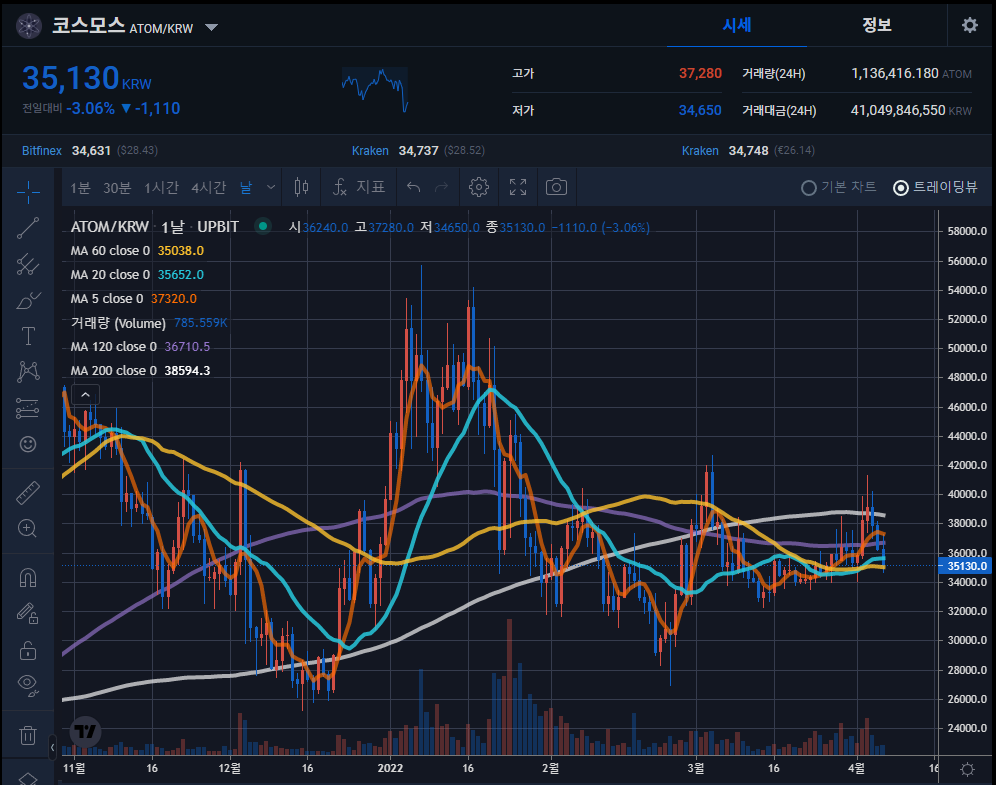The width and height of the screenshot is (996, 785).
Task: Set chart interval to 4시간
Action: (x=209, y=187)
